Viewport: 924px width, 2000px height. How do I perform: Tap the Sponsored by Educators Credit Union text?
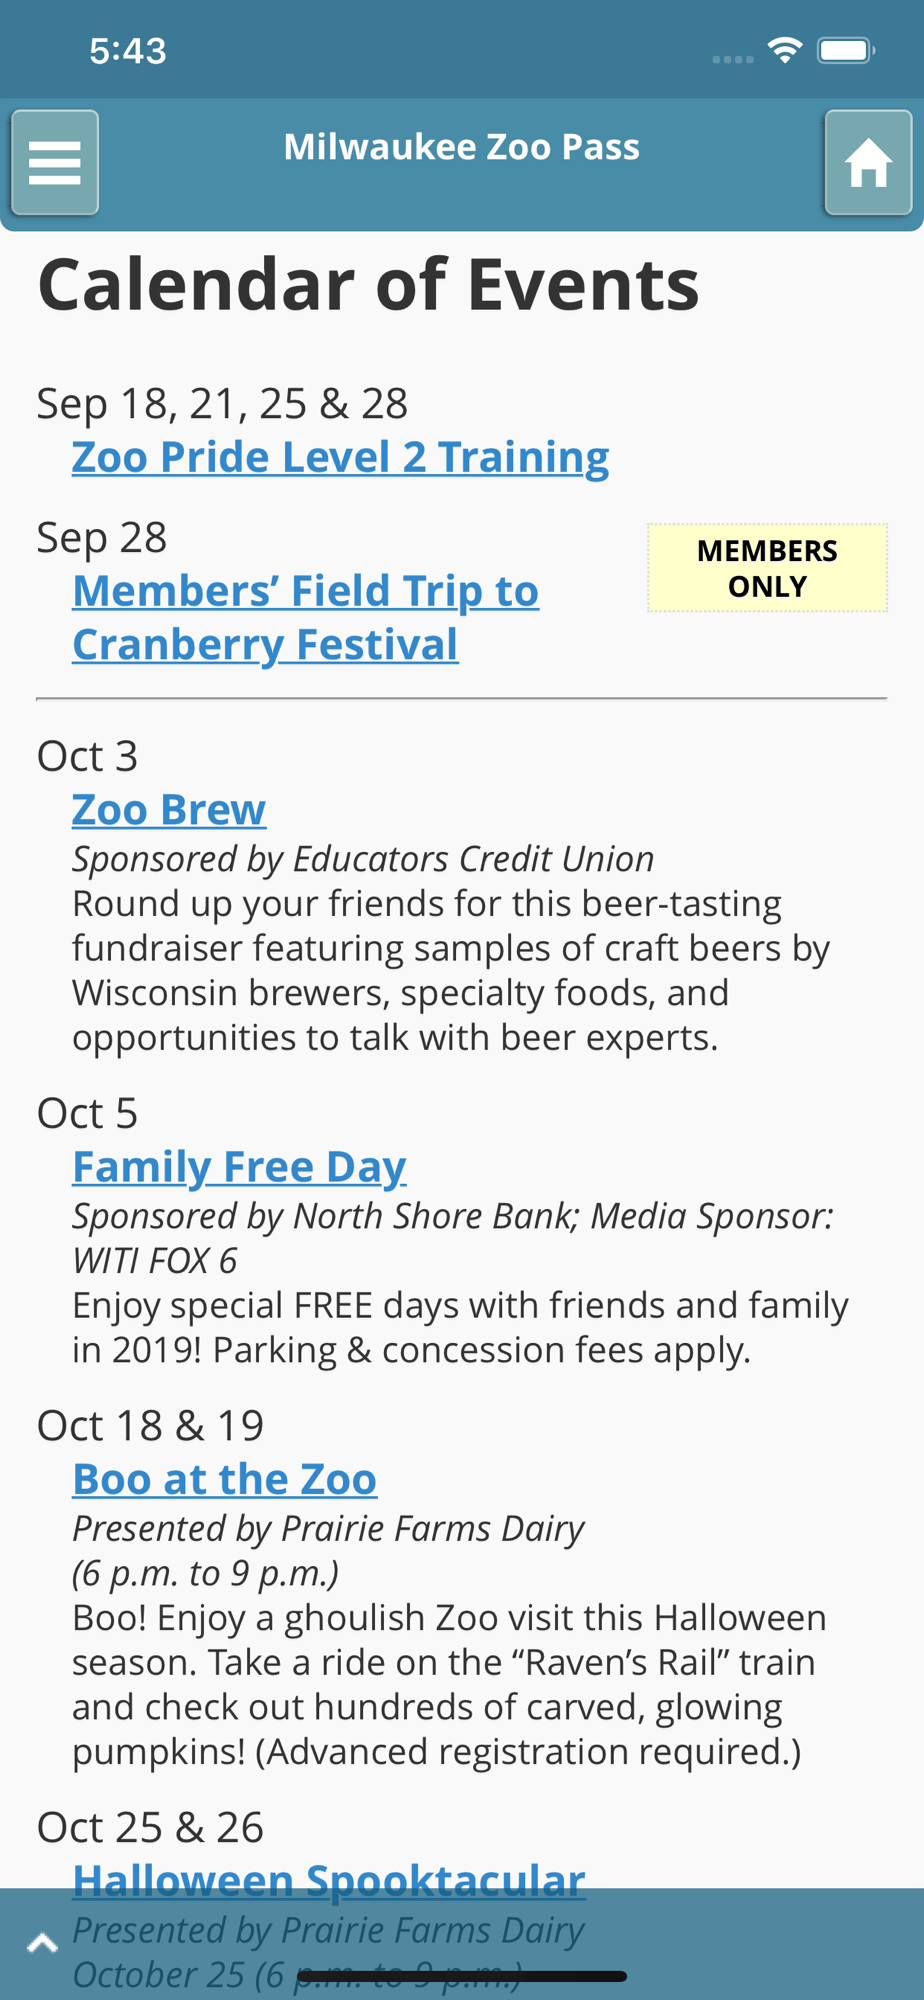click(x=363, y=859)
